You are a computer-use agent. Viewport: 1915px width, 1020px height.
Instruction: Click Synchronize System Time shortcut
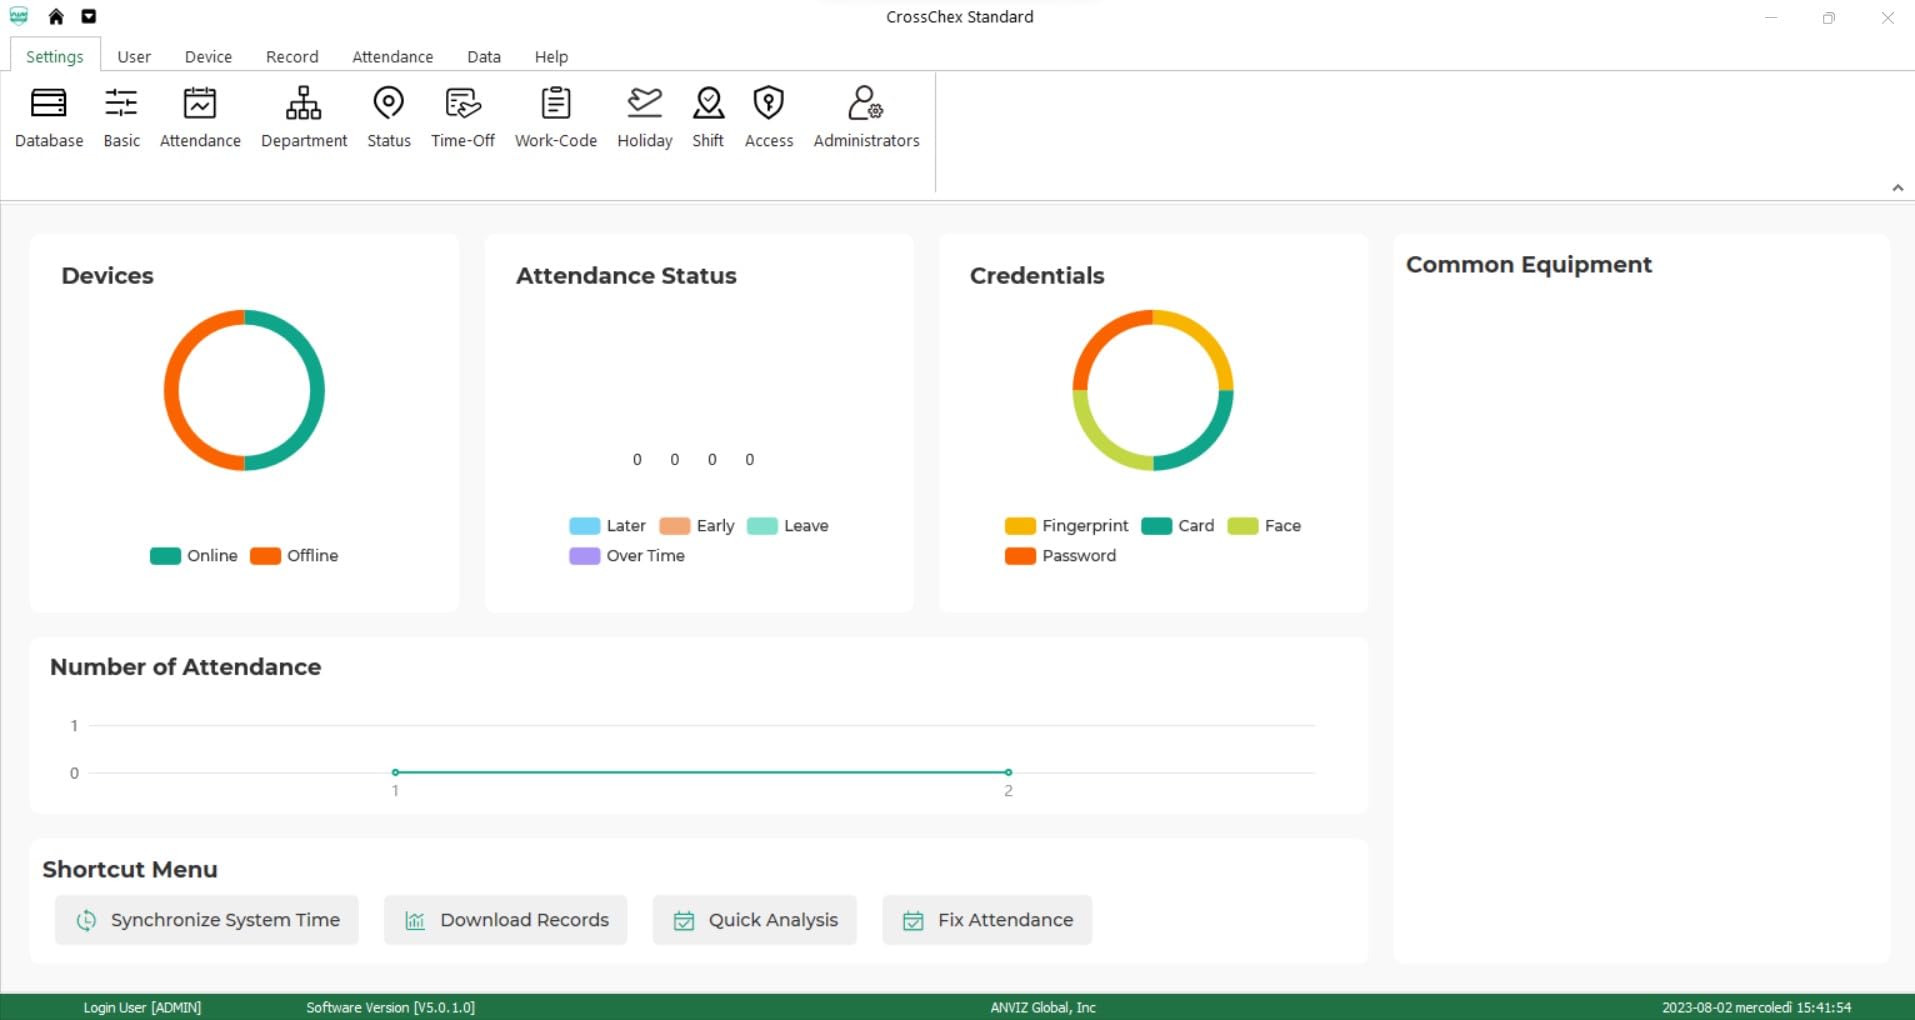(207, 920)
